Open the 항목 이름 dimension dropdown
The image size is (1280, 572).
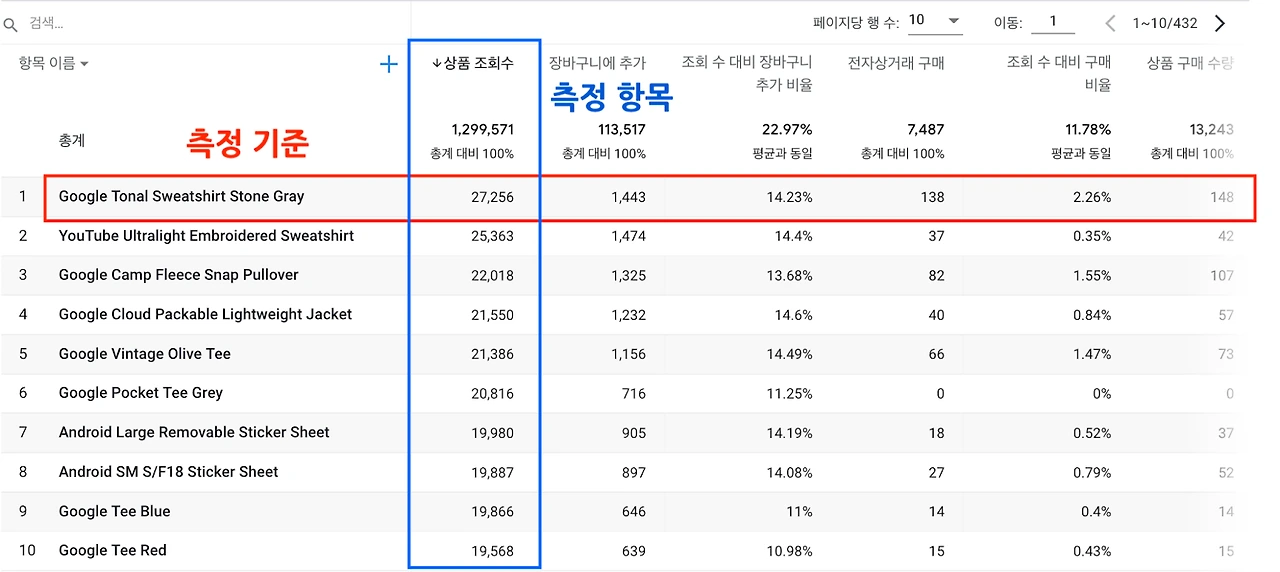pyautogui.click(x=54, y=64)
